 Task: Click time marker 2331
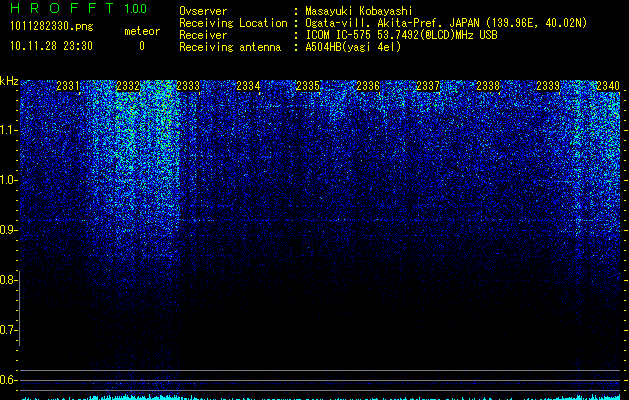(x=68, y=86)
